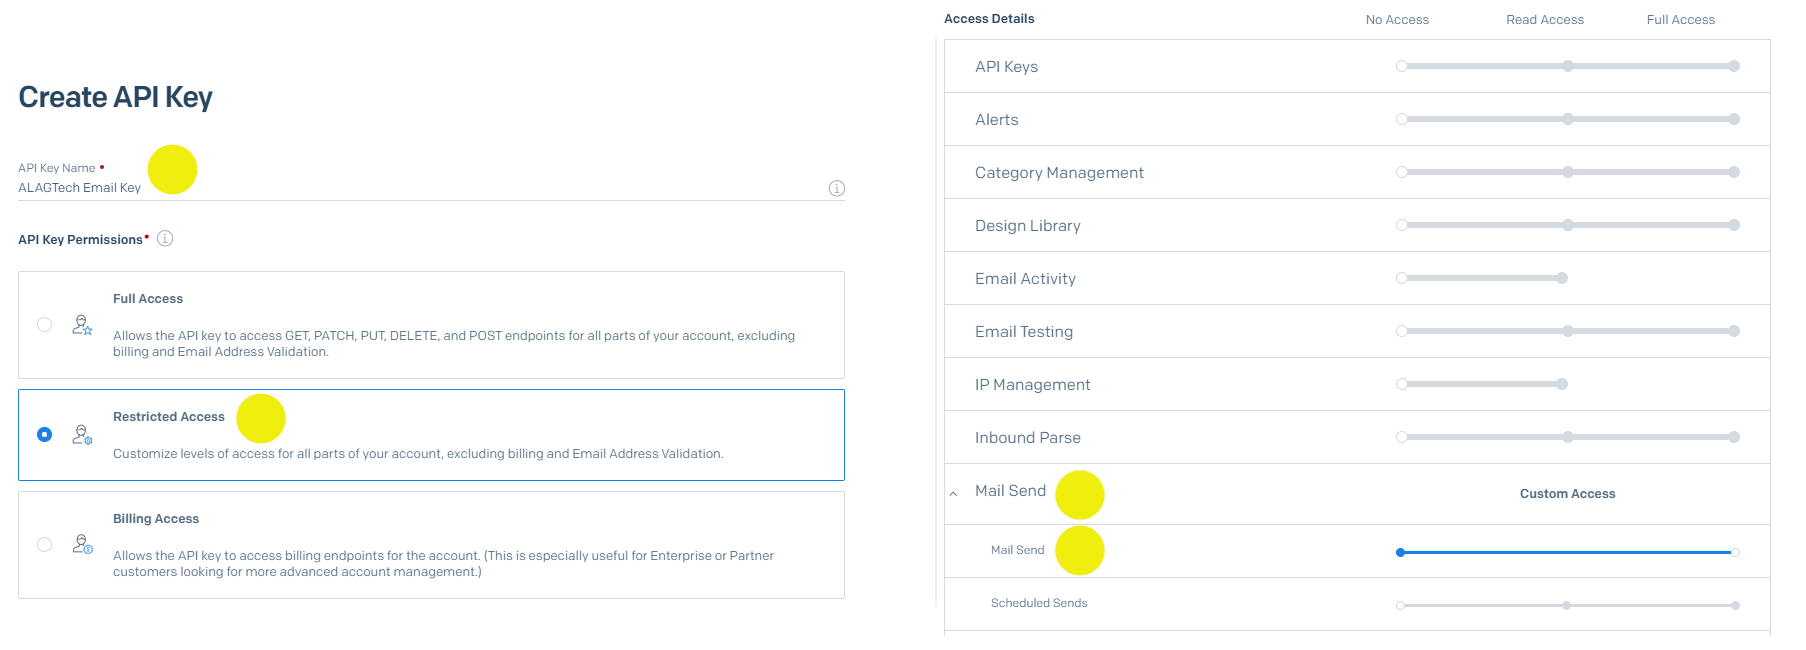Screen dimensions: 1806x650
Task: Set Design Library slider to Full Access
Action: (1734, 225)
